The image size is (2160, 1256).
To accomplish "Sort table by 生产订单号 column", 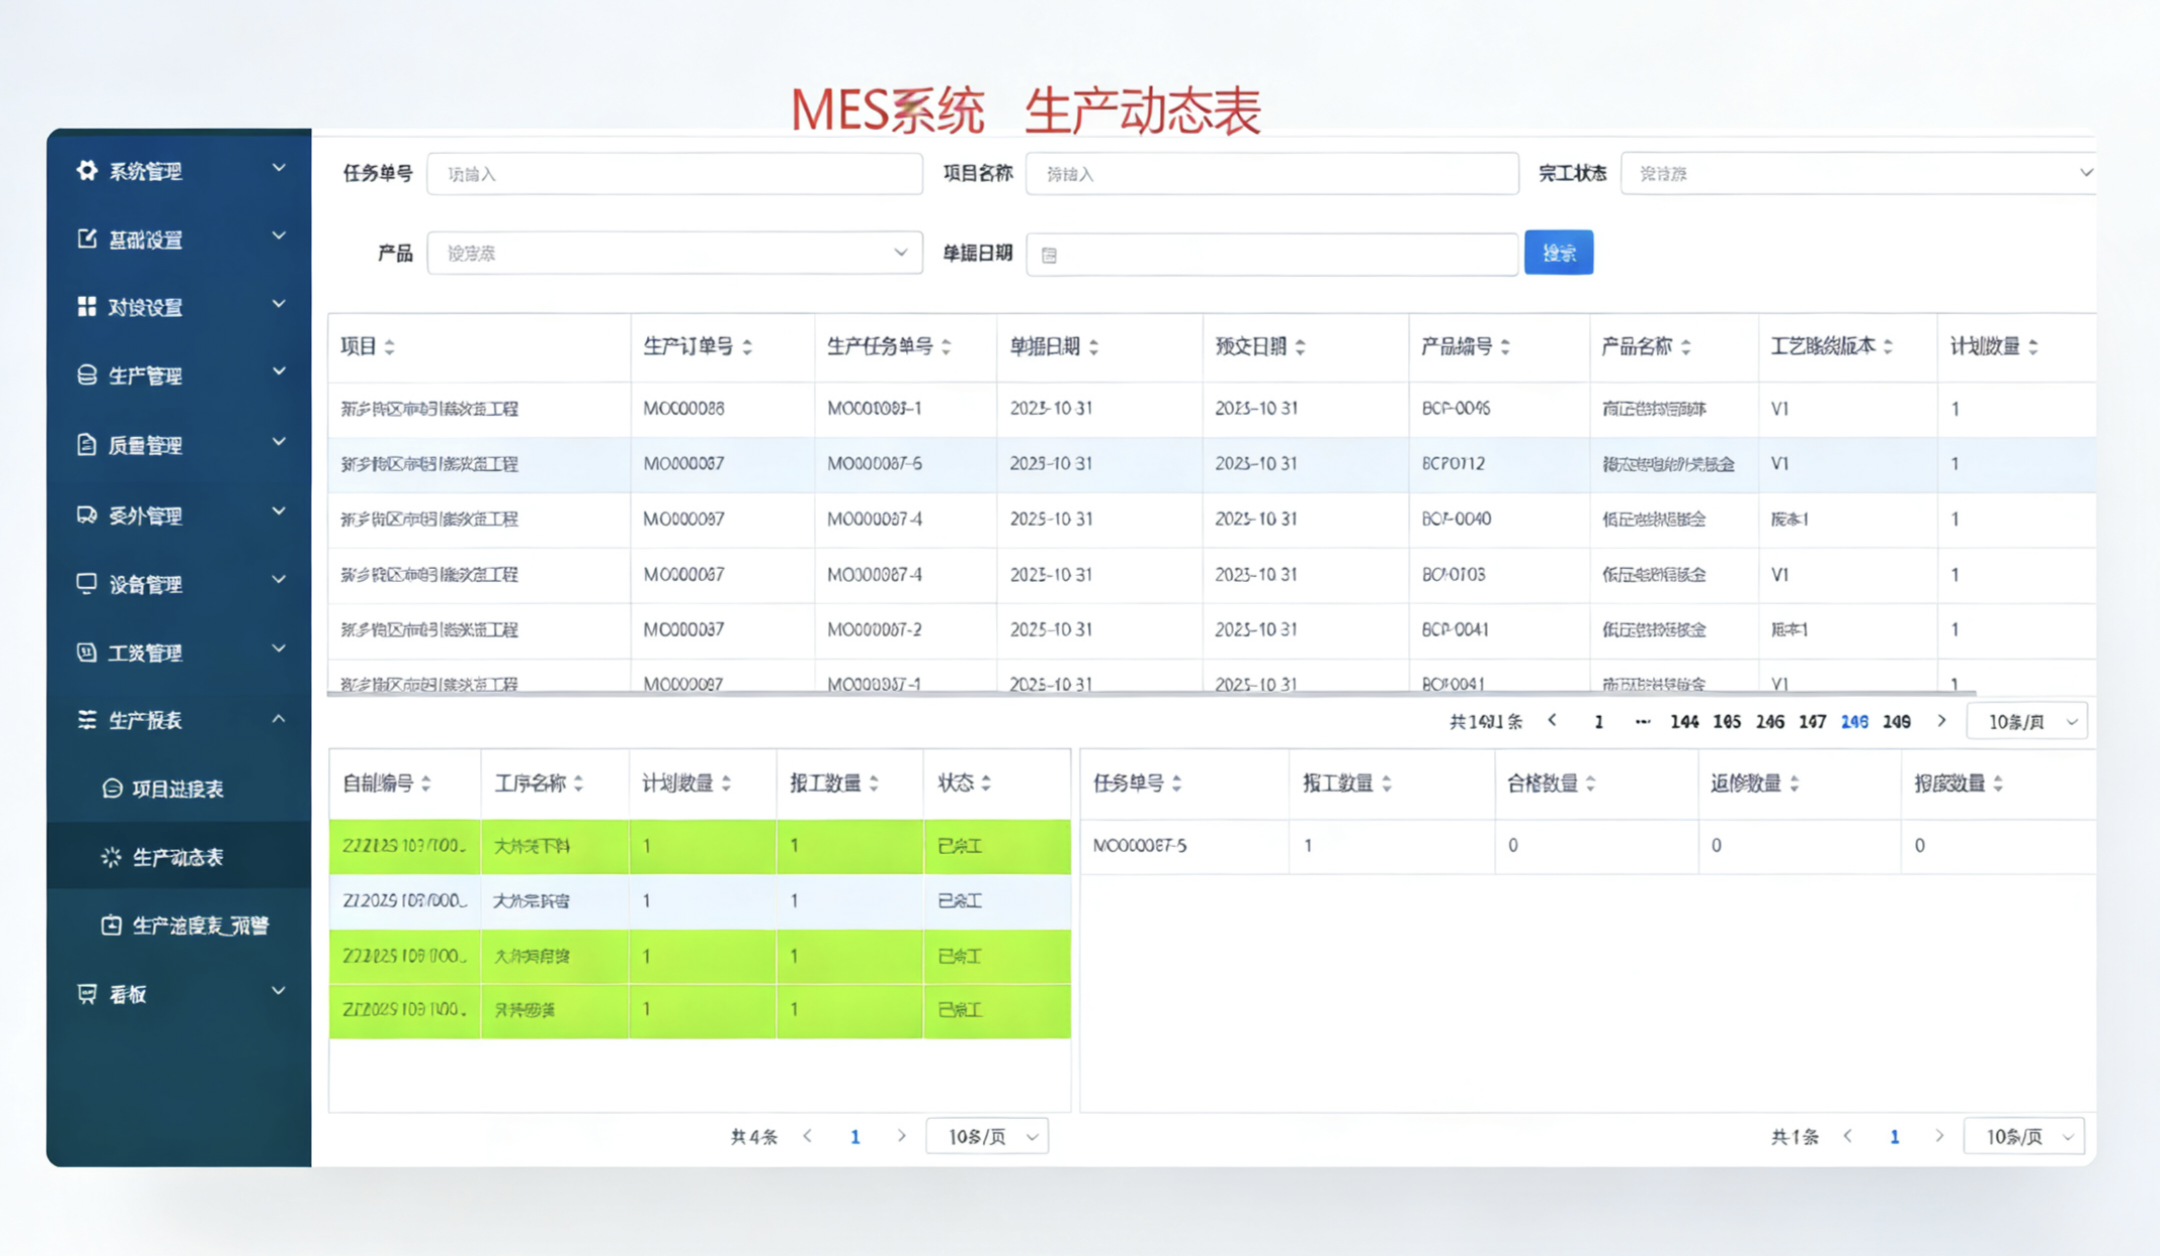I will pyautogui.click(x=747, y=347).
